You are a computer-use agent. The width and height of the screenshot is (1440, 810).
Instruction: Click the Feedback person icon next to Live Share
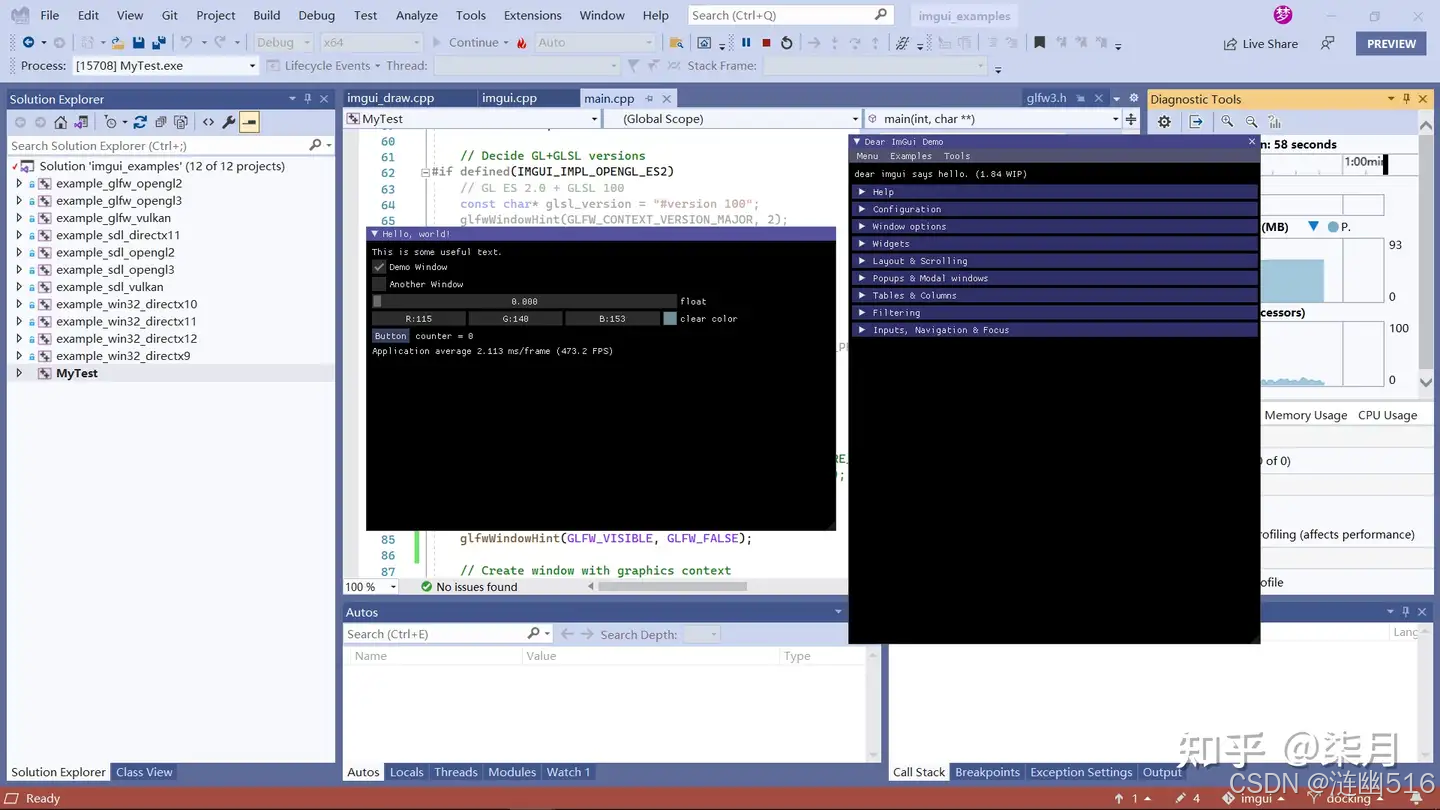(x=1328, y=43)
